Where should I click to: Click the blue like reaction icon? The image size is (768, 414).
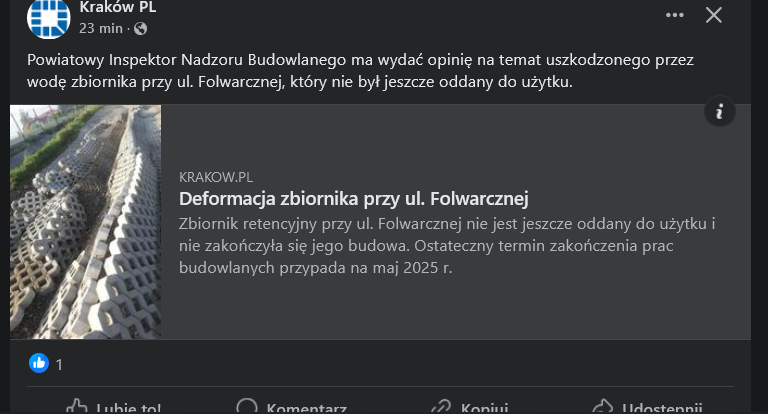[x=38, y=363]
